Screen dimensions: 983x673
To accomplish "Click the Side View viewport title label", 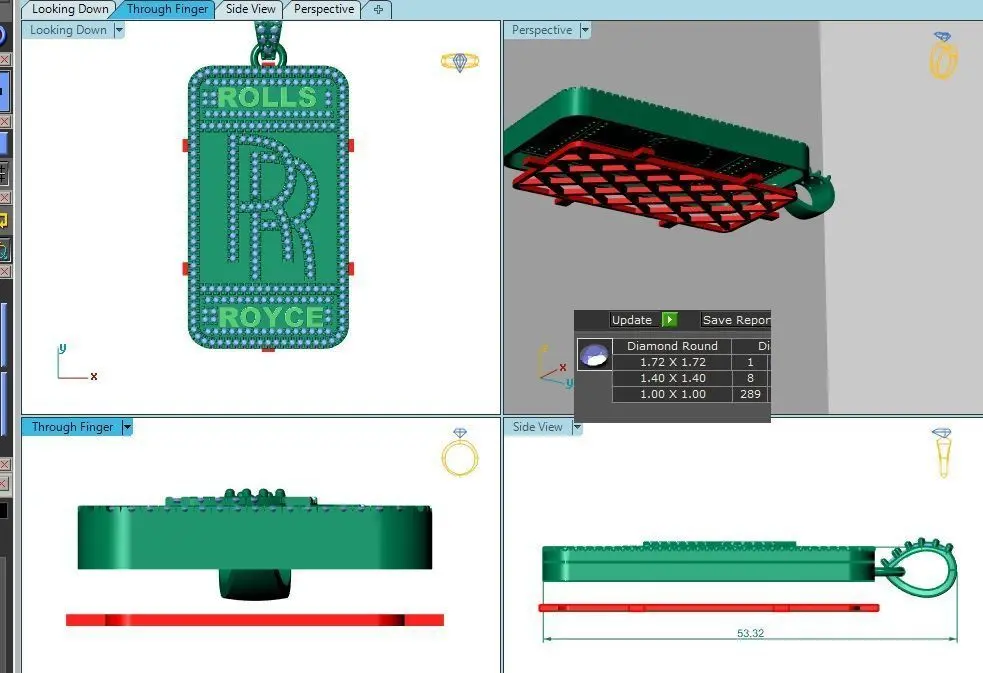I will pos(537,427).
